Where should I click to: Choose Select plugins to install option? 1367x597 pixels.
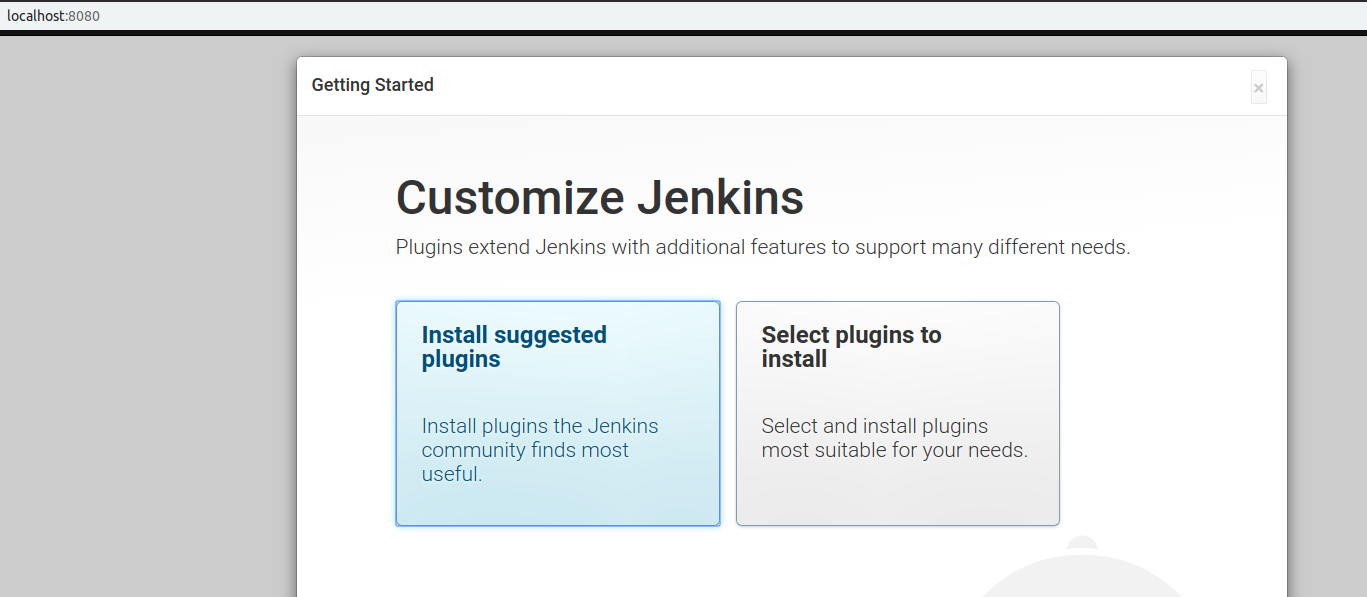[x=897, y=413]
